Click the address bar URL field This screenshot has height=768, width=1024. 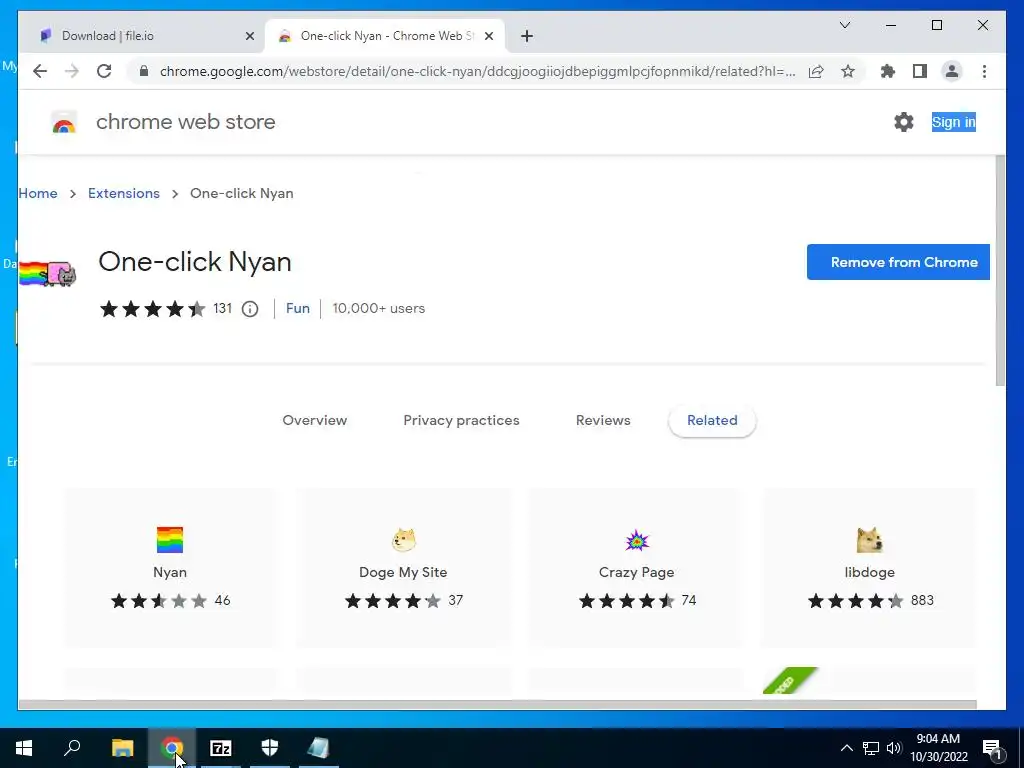click(x=477, y=71)
